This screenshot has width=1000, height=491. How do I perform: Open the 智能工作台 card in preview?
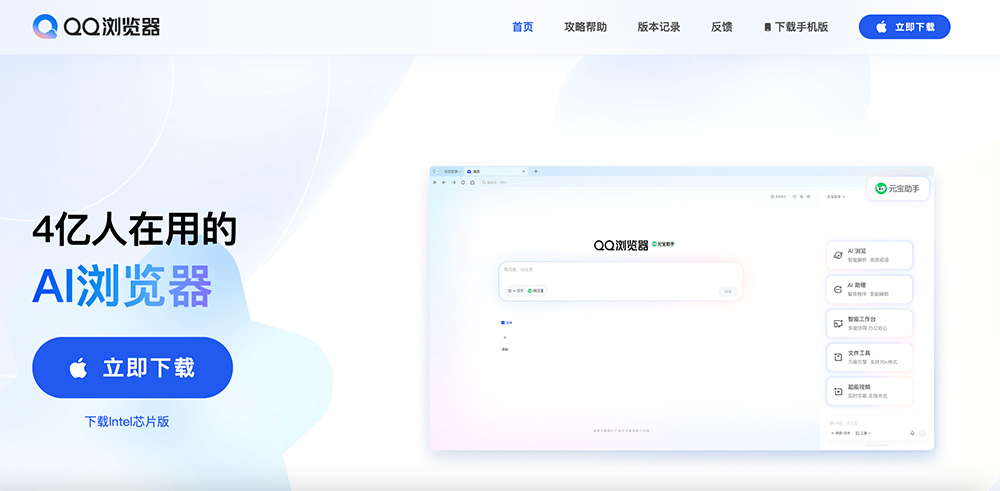[869, 323]
